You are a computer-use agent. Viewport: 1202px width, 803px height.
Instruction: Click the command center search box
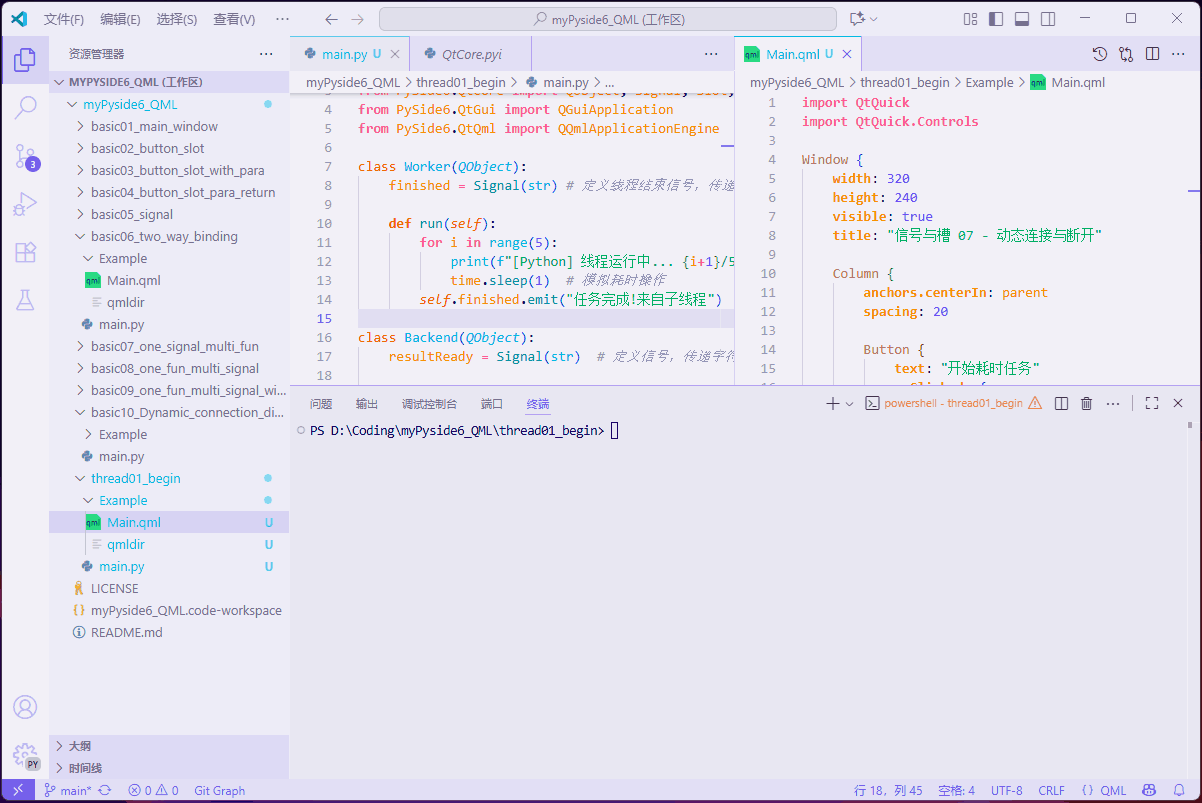pos(608,19)
